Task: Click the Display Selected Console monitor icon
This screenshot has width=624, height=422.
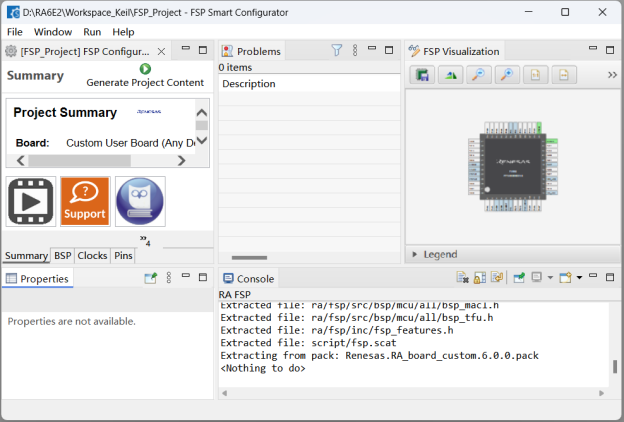Action: [537, 277]
